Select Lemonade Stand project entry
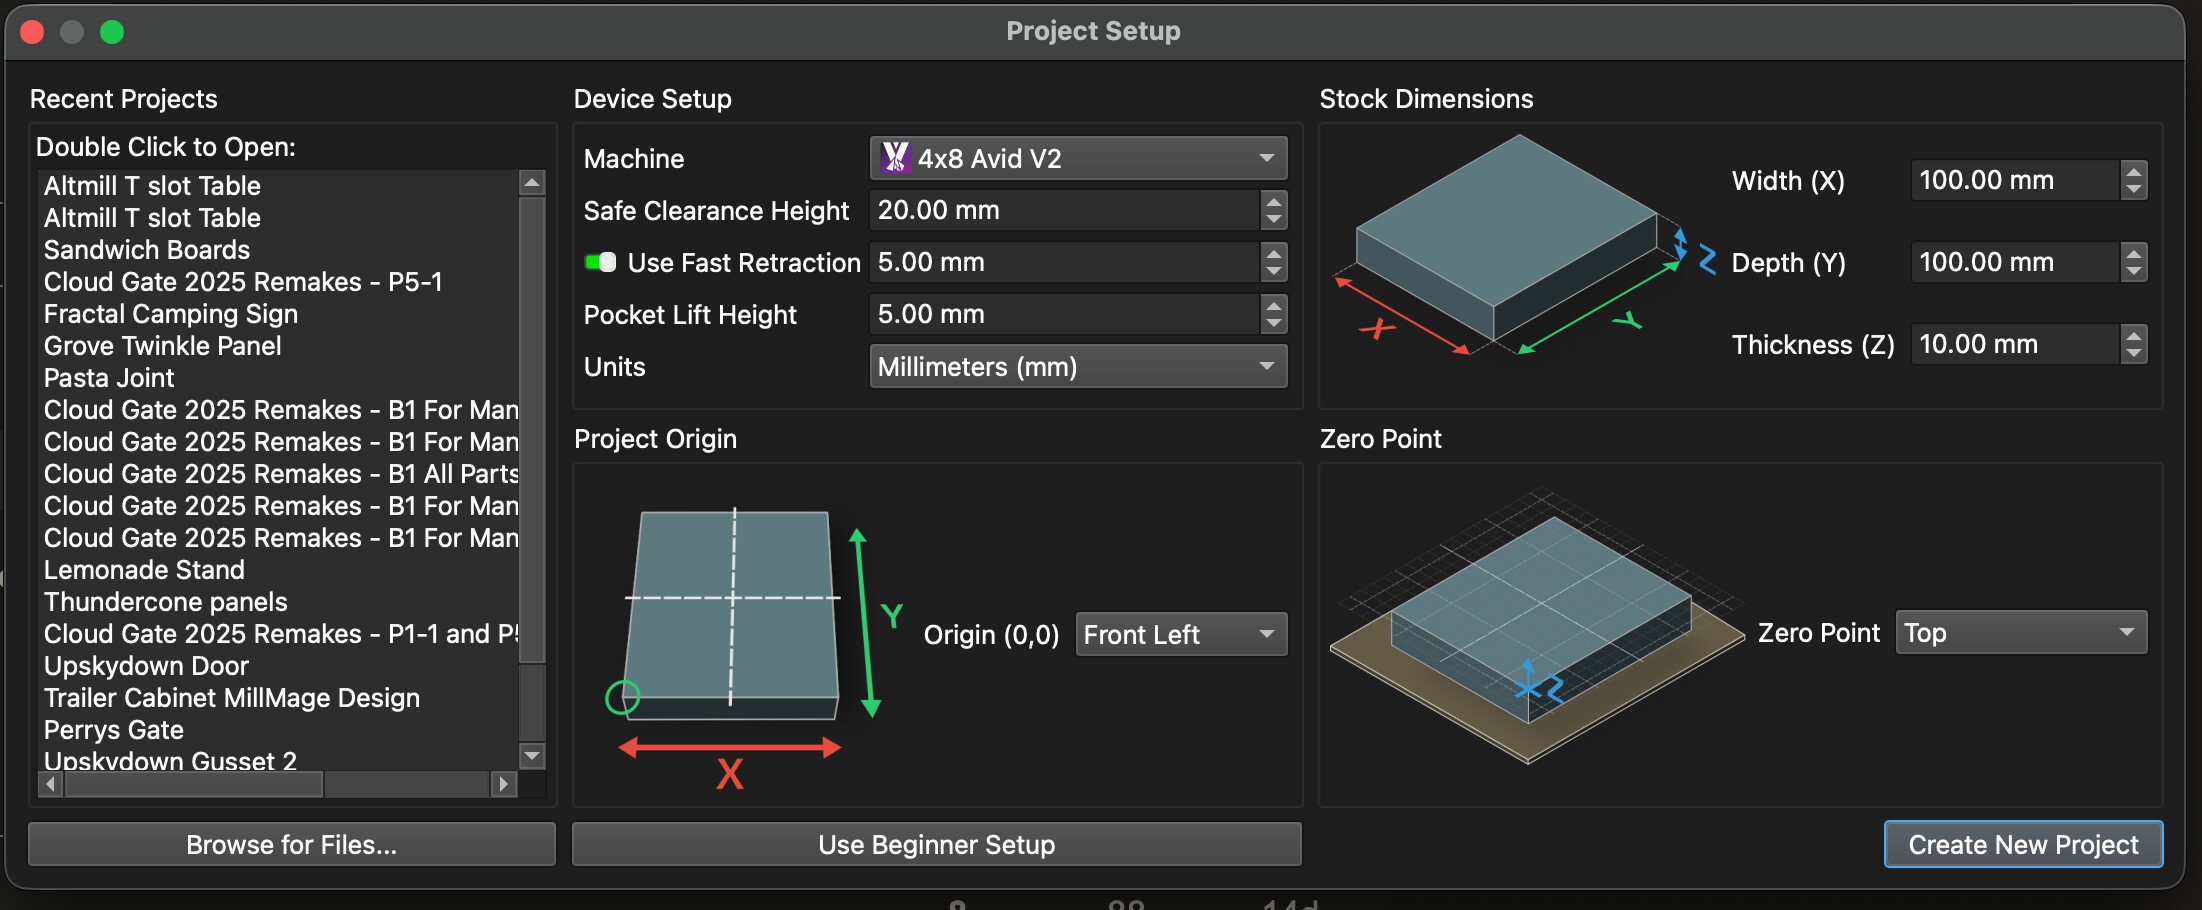Screen dimensions: 2202x910 144,570
